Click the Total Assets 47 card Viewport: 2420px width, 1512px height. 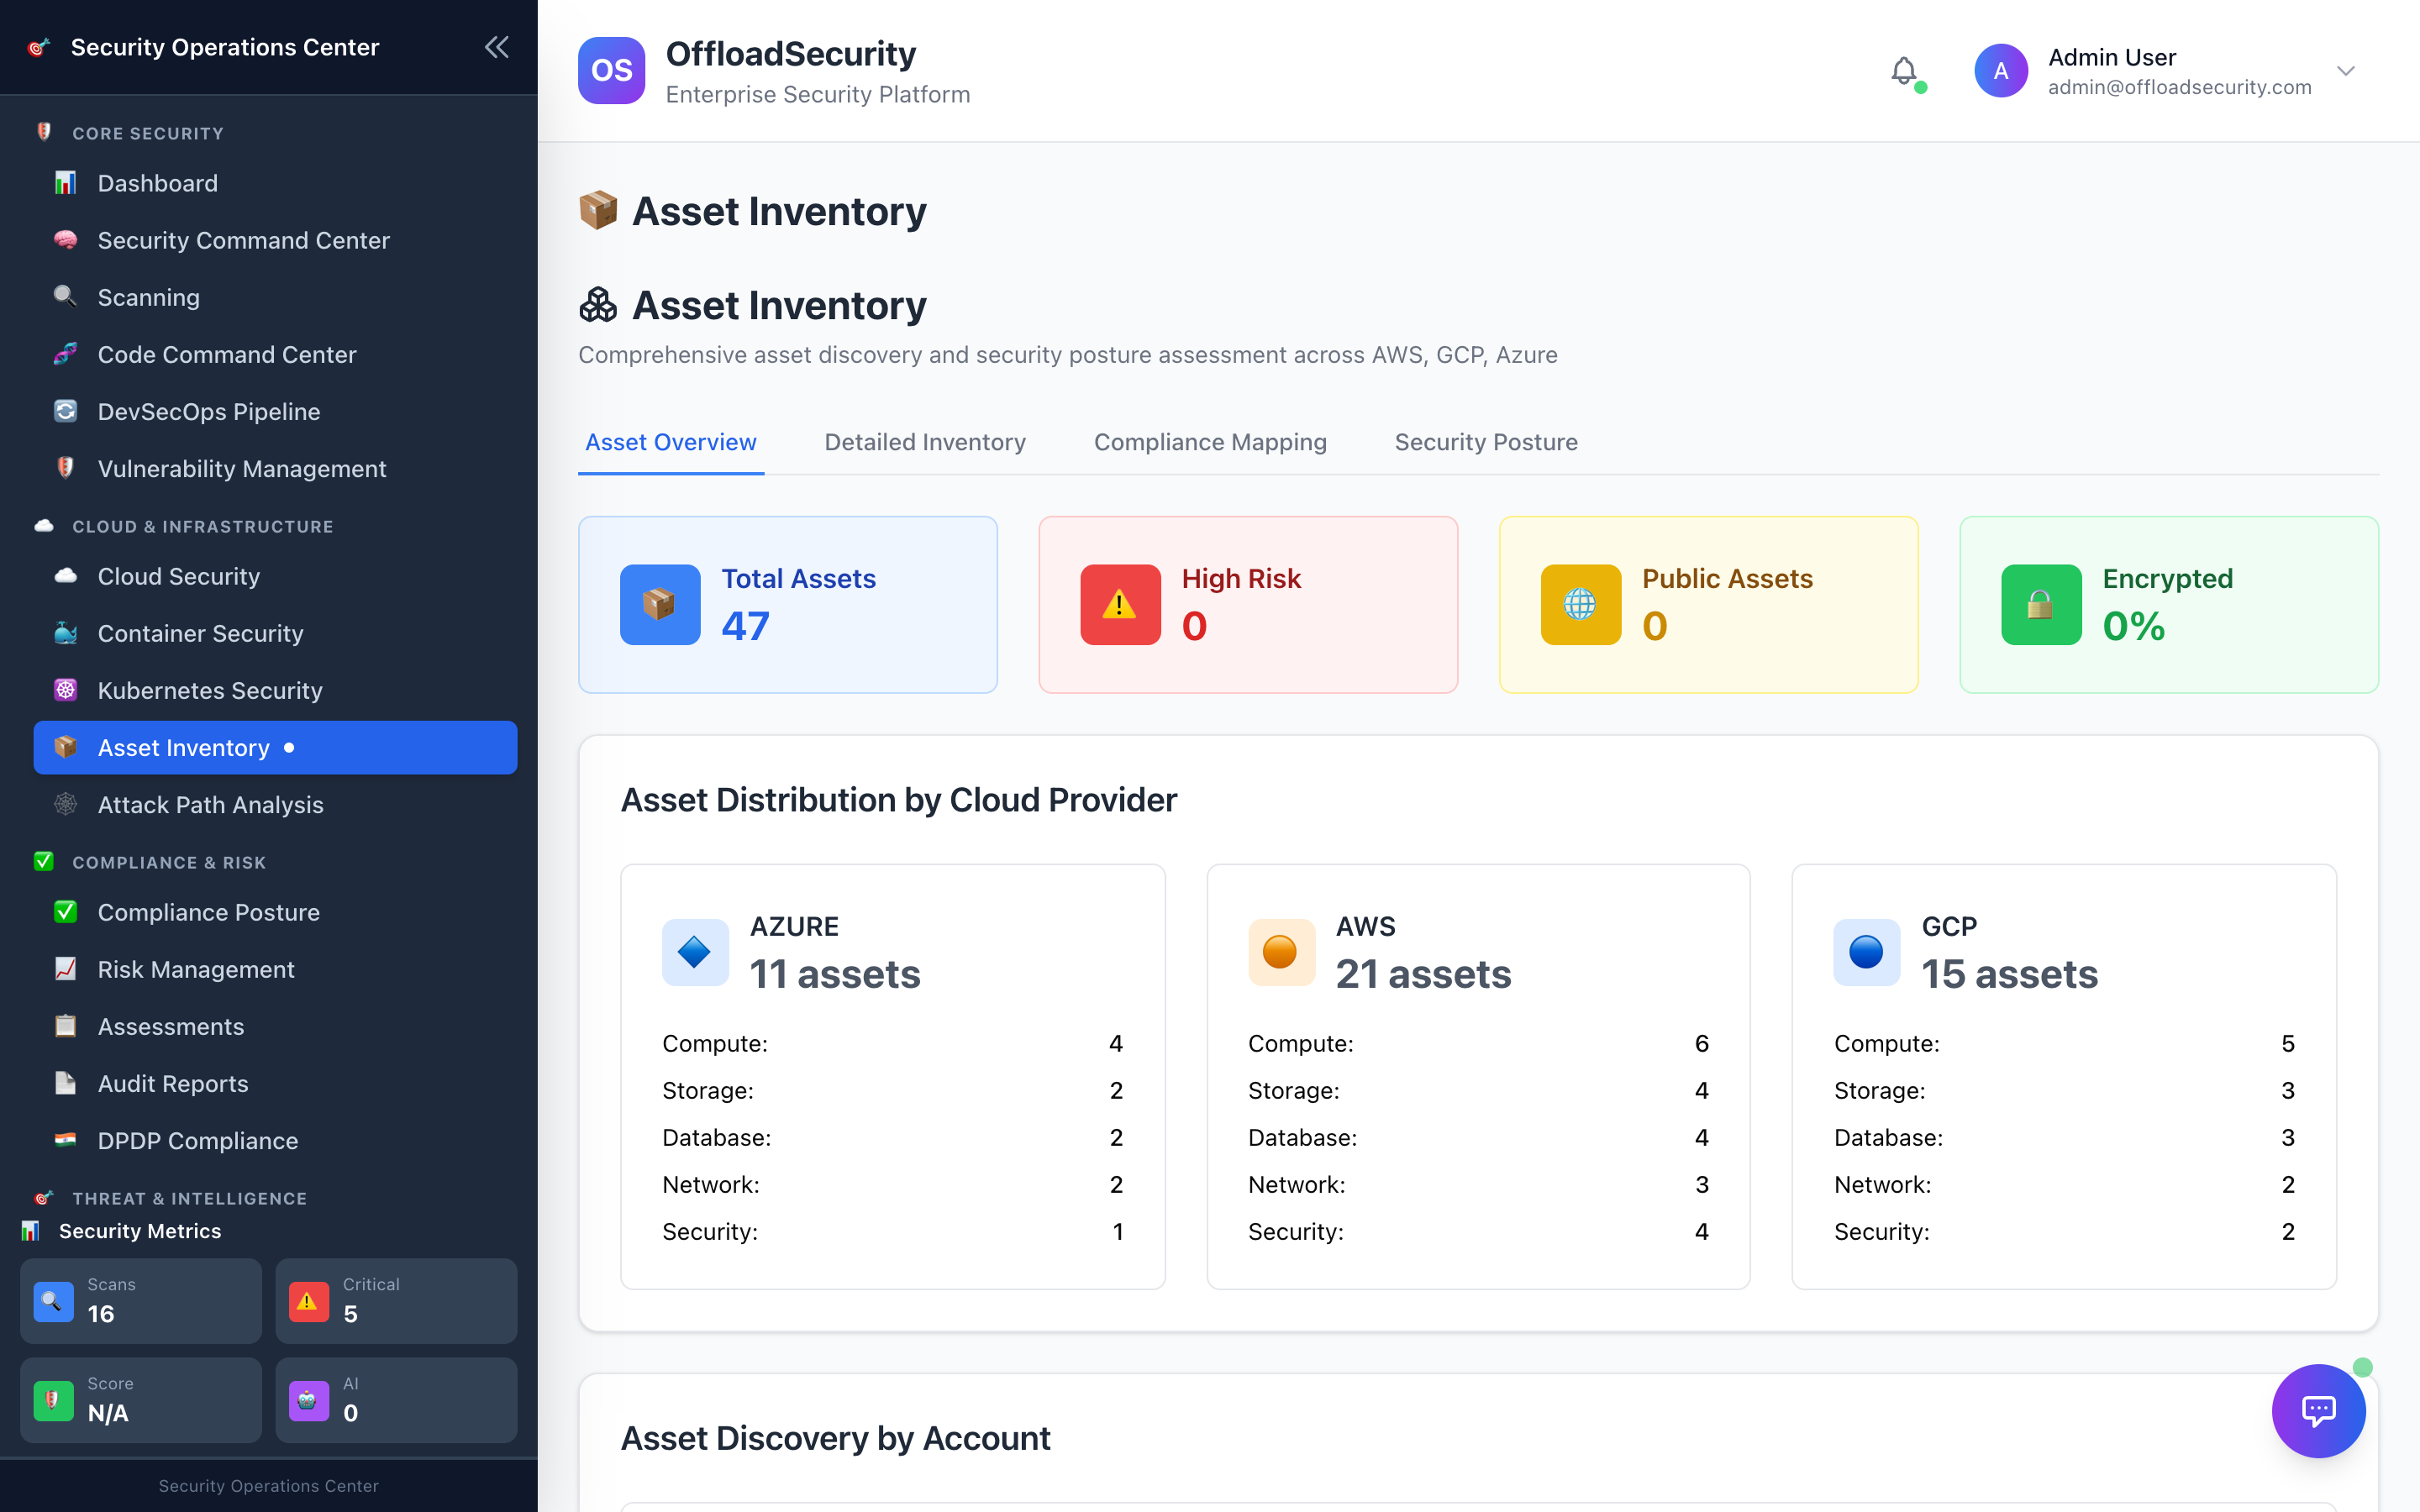(x=788, y=604)
